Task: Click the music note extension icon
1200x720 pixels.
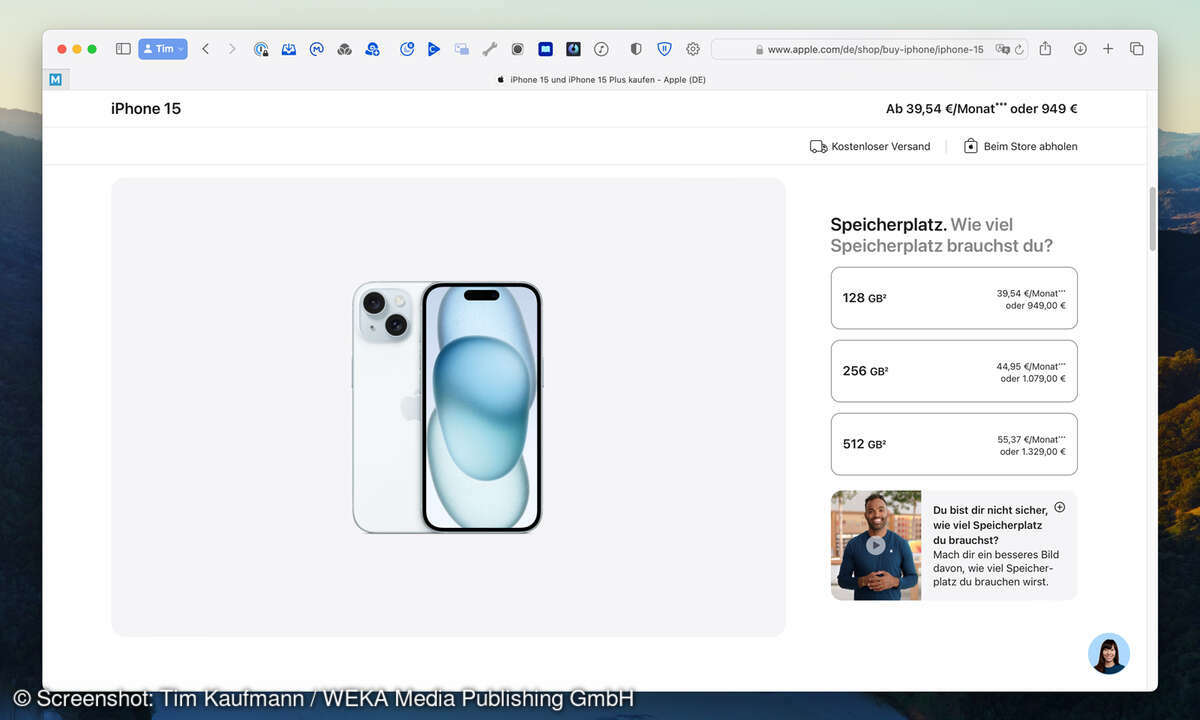Action: click(x=601, y=49)
